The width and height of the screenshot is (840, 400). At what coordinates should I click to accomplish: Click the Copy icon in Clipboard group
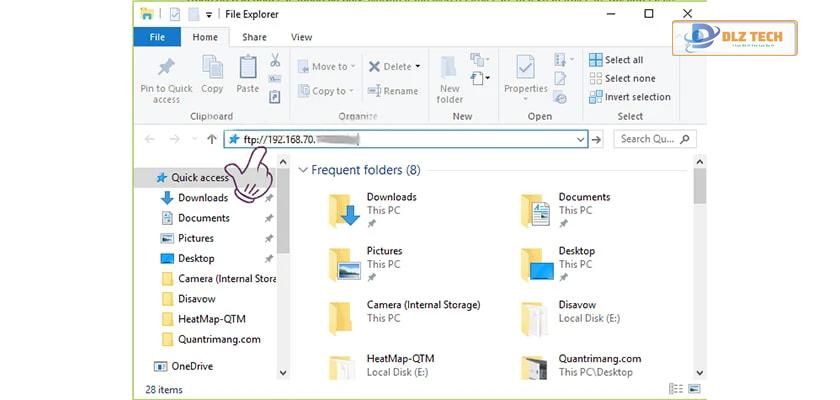click(212, 67)
